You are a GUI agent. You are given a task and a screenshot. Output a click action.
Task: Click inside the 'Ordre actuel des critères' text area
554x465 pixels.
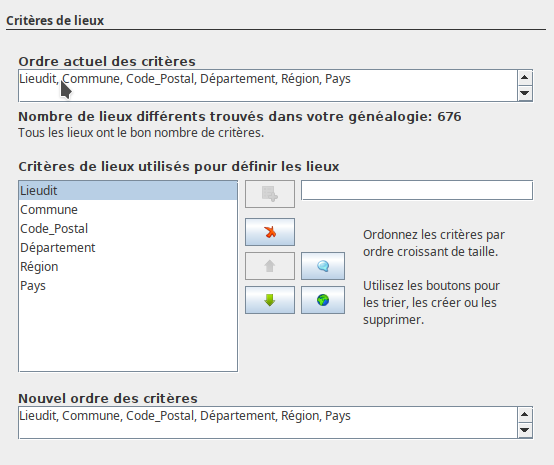point(268,86)
